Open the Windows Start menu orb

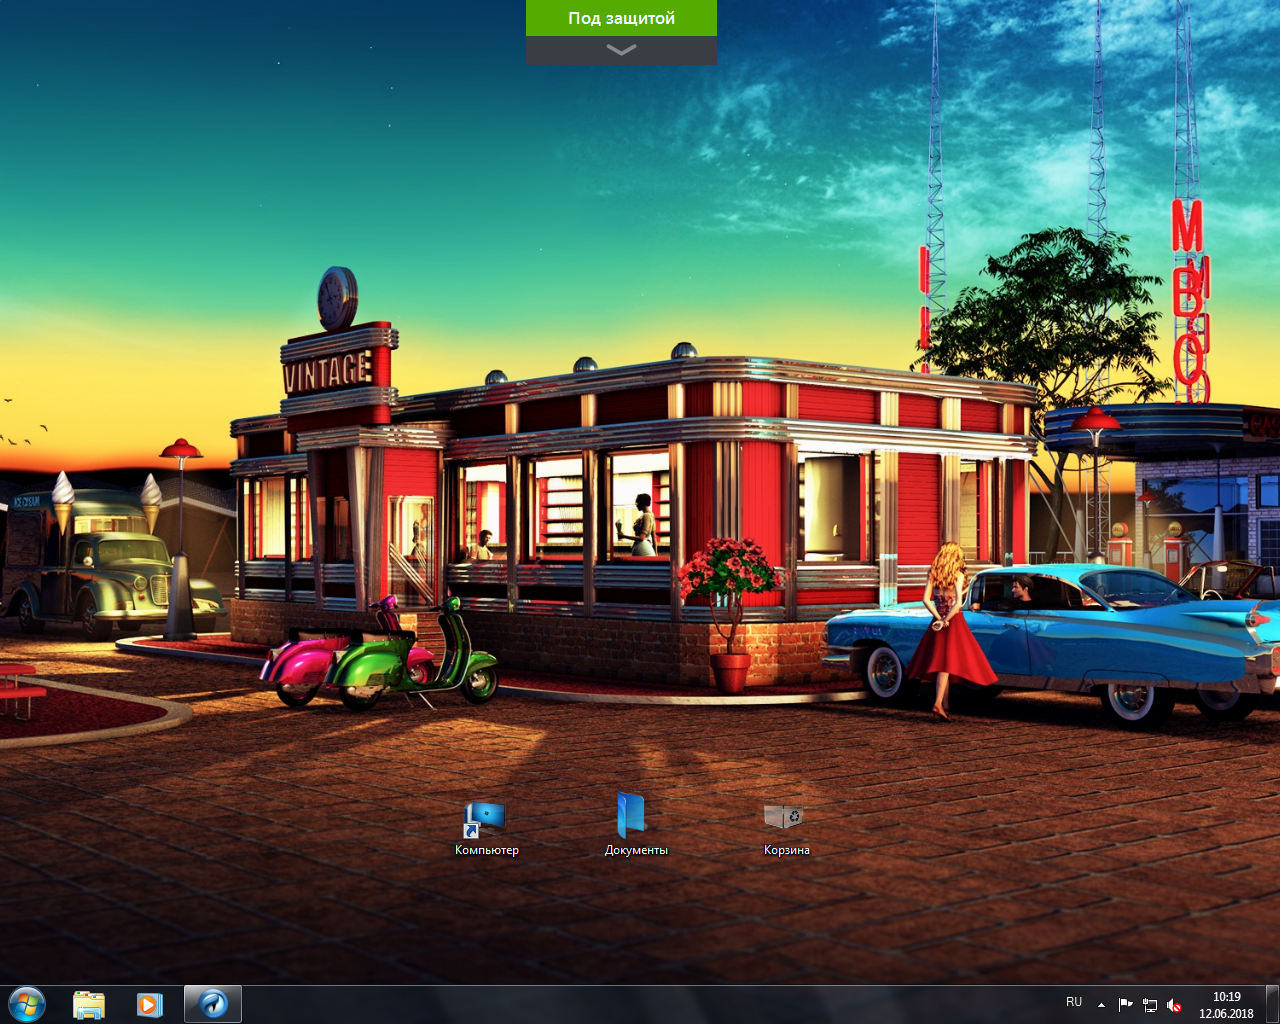(27, 1004)
